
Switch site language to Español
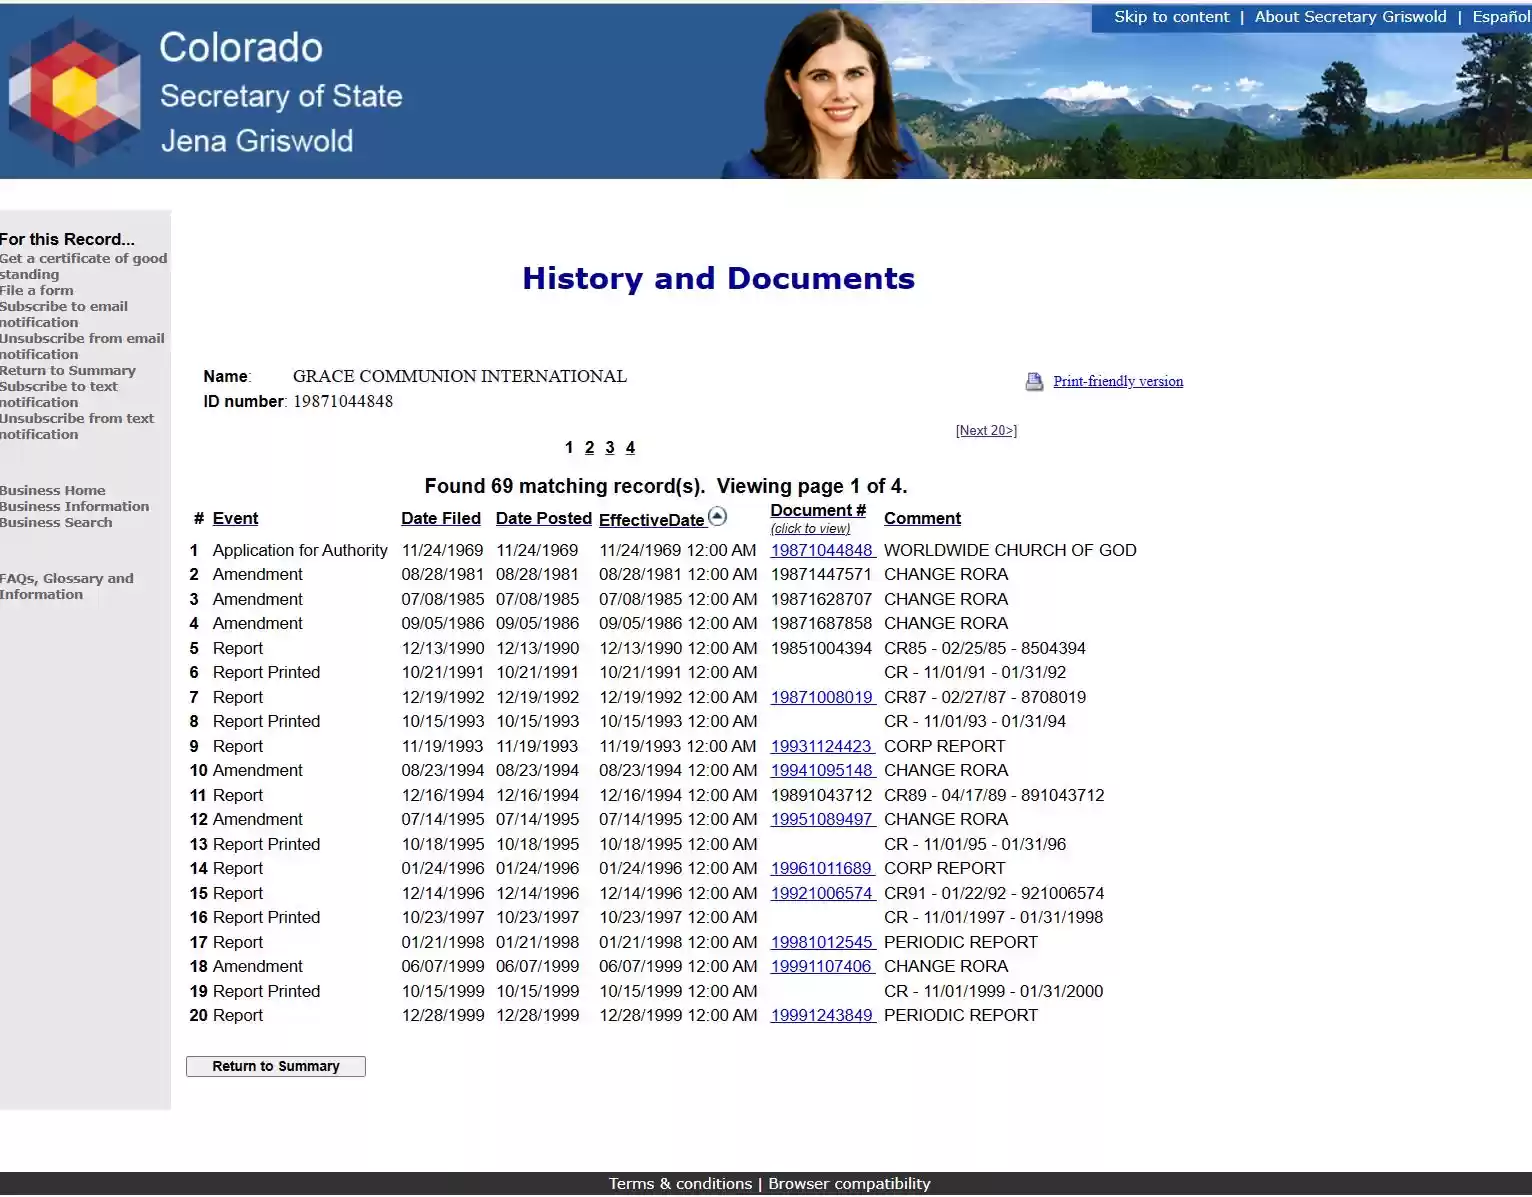[x=1501, y=17]
